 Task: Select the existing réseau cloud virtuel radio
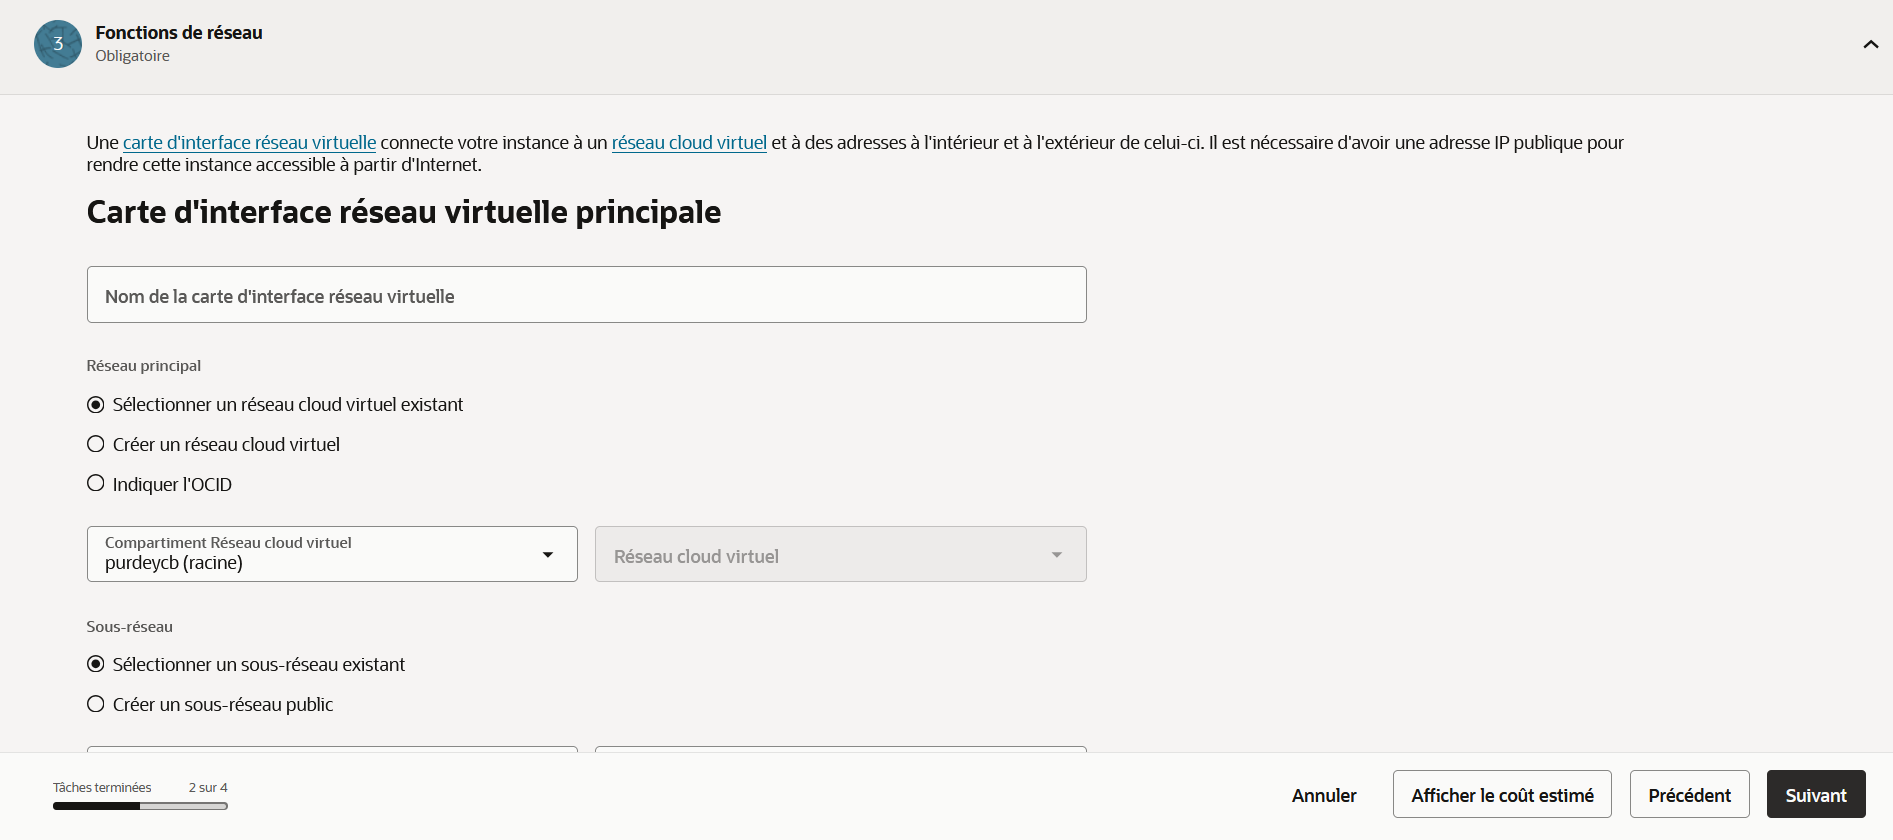coord(96,405)
